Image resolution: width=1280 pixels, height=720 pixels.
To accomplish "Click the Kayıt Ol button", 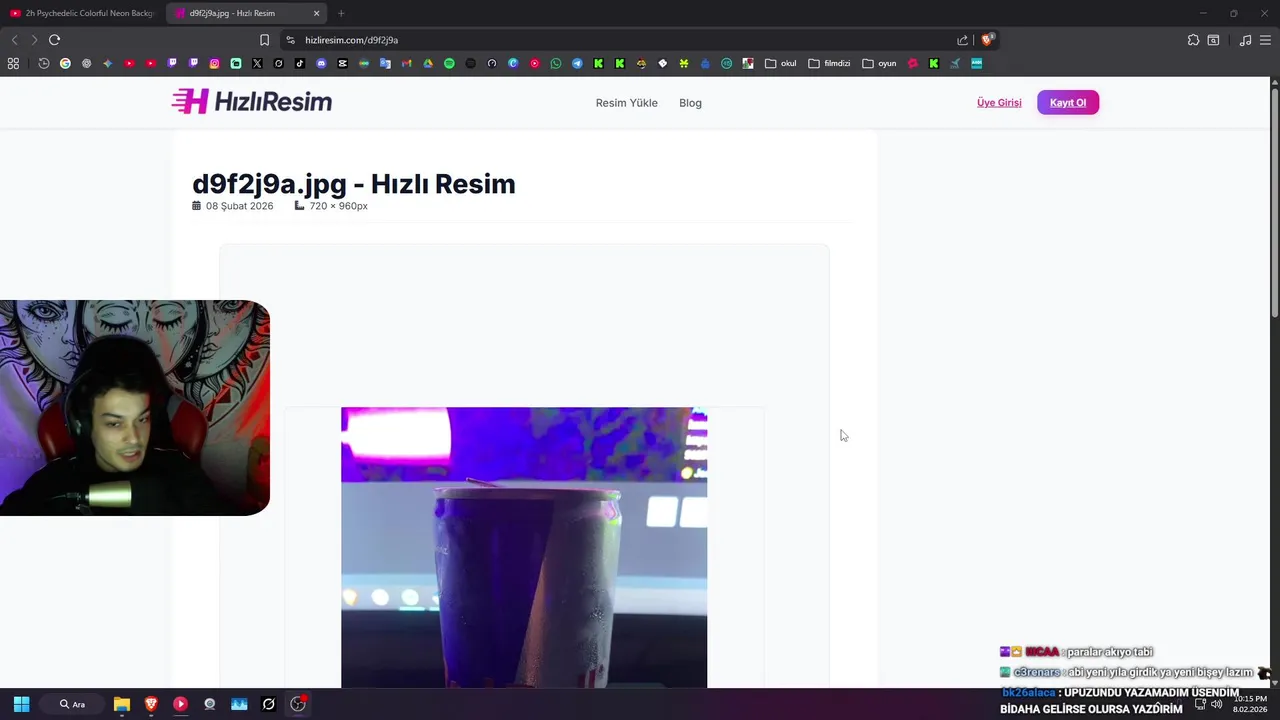I will click(1068, 103).
